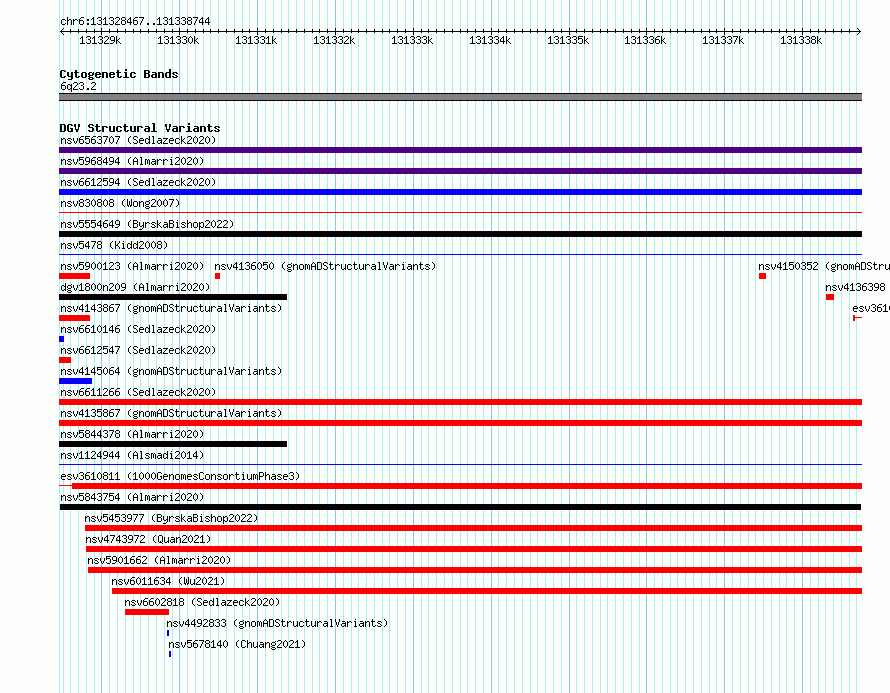The image size is (890, 693).
Task: Click the tiny blue nsv6610146 glyph
Action: (61, 339)
